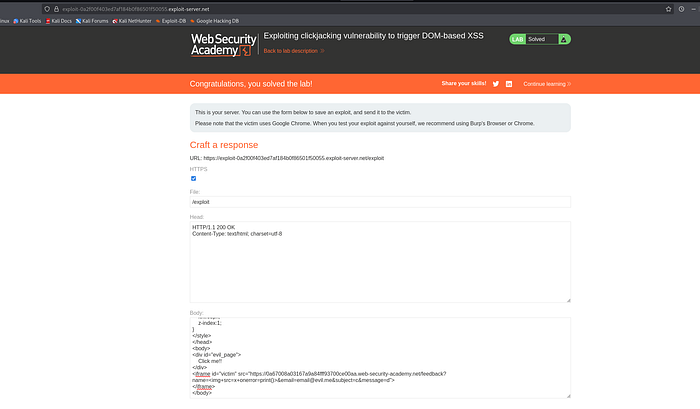Open the history clock icon in toolbar
The width and height of the screenshot is (700, 409).
pos(681,9)
